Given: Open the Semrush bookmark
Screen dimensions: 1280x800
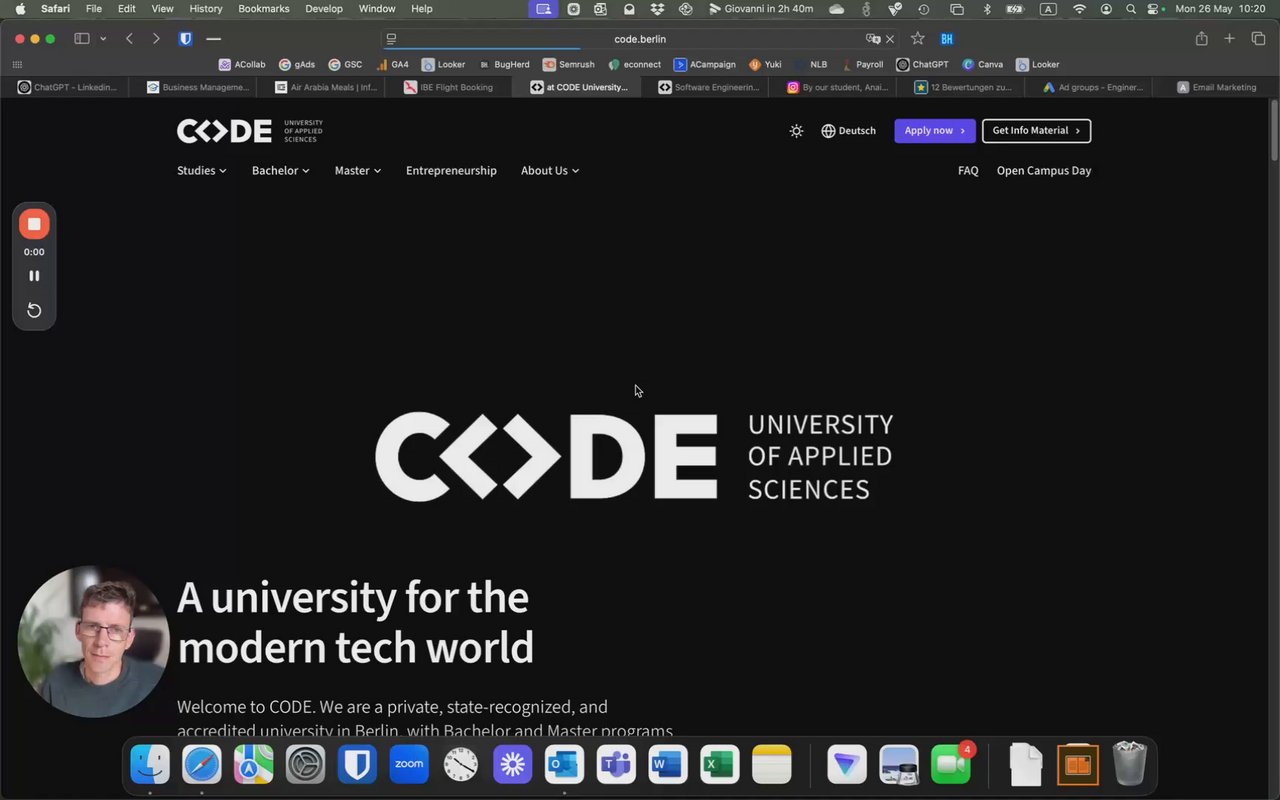Looking at the screenshot, I should tap(568, 64).
